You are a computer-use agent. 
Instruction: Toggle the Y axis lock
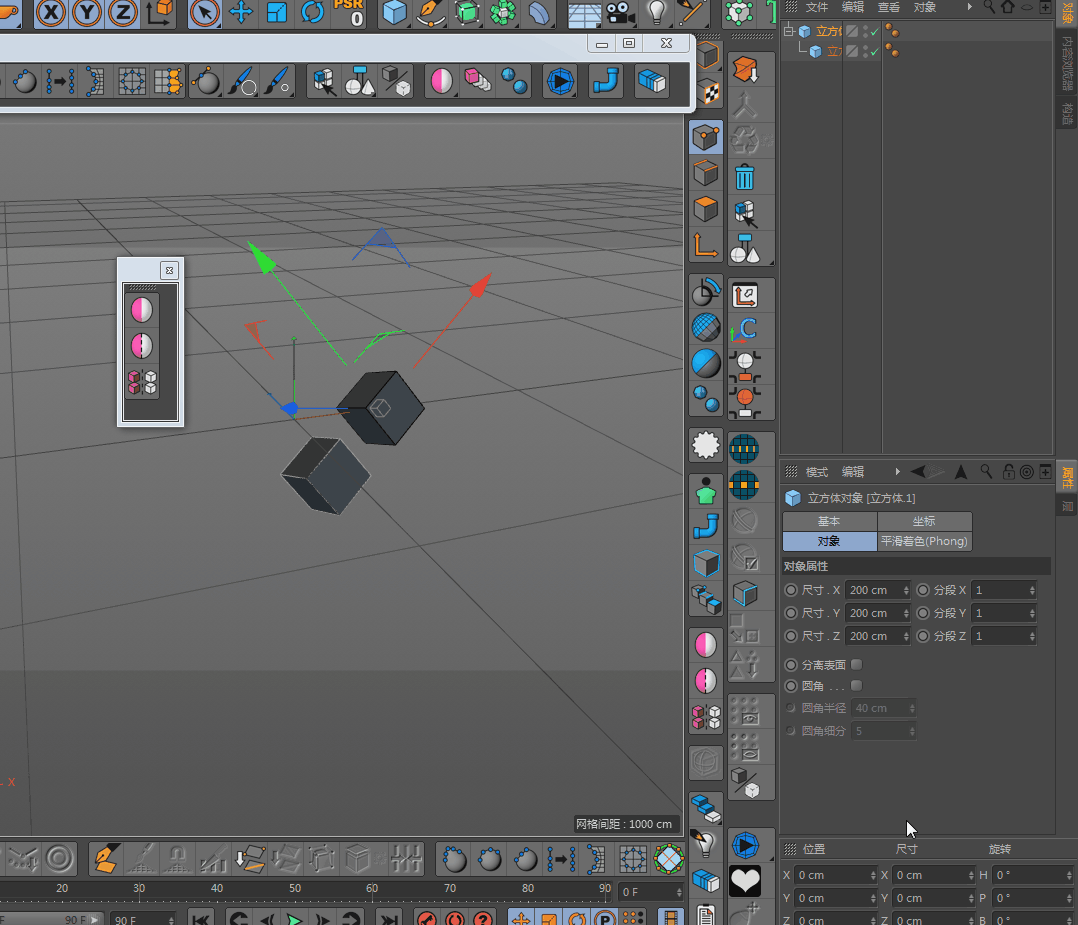point(87,12)
